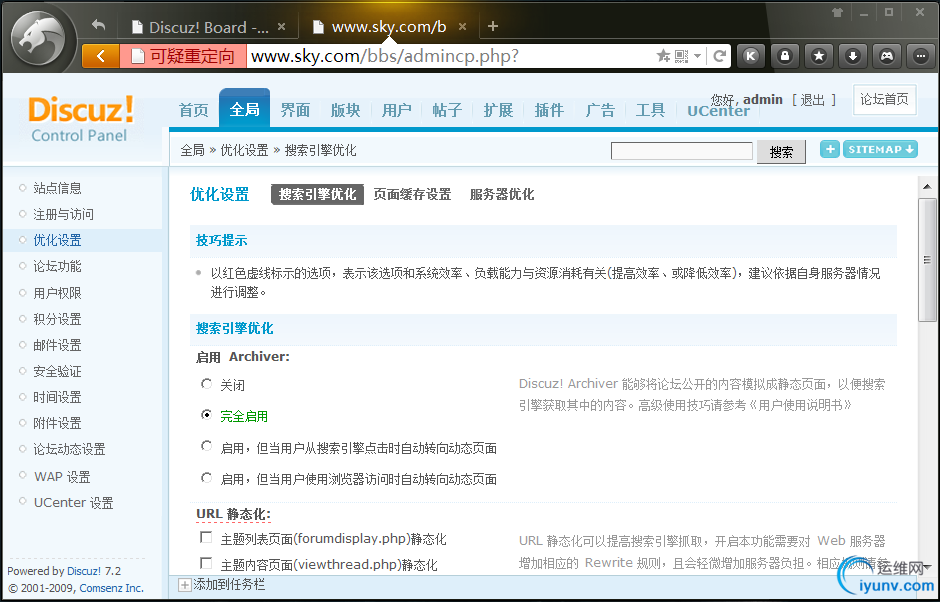Select 积分设置 in sidebar
The width and height of the screenshot is (940, 602).
(58, 319)
